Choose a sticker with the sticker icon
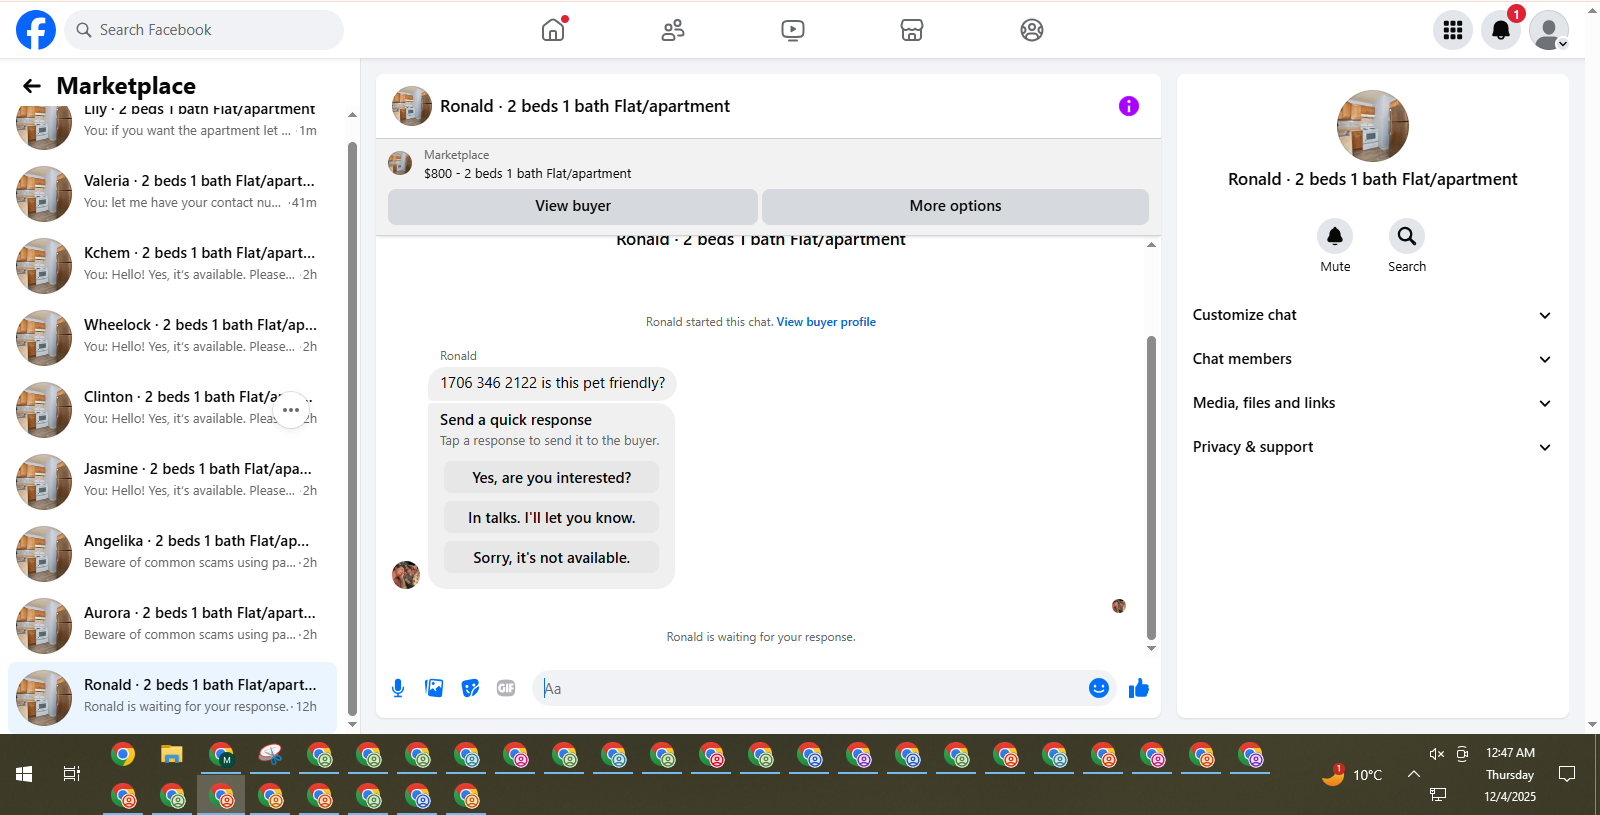This screenshot has height=815, width=1600. click(470, 688)
